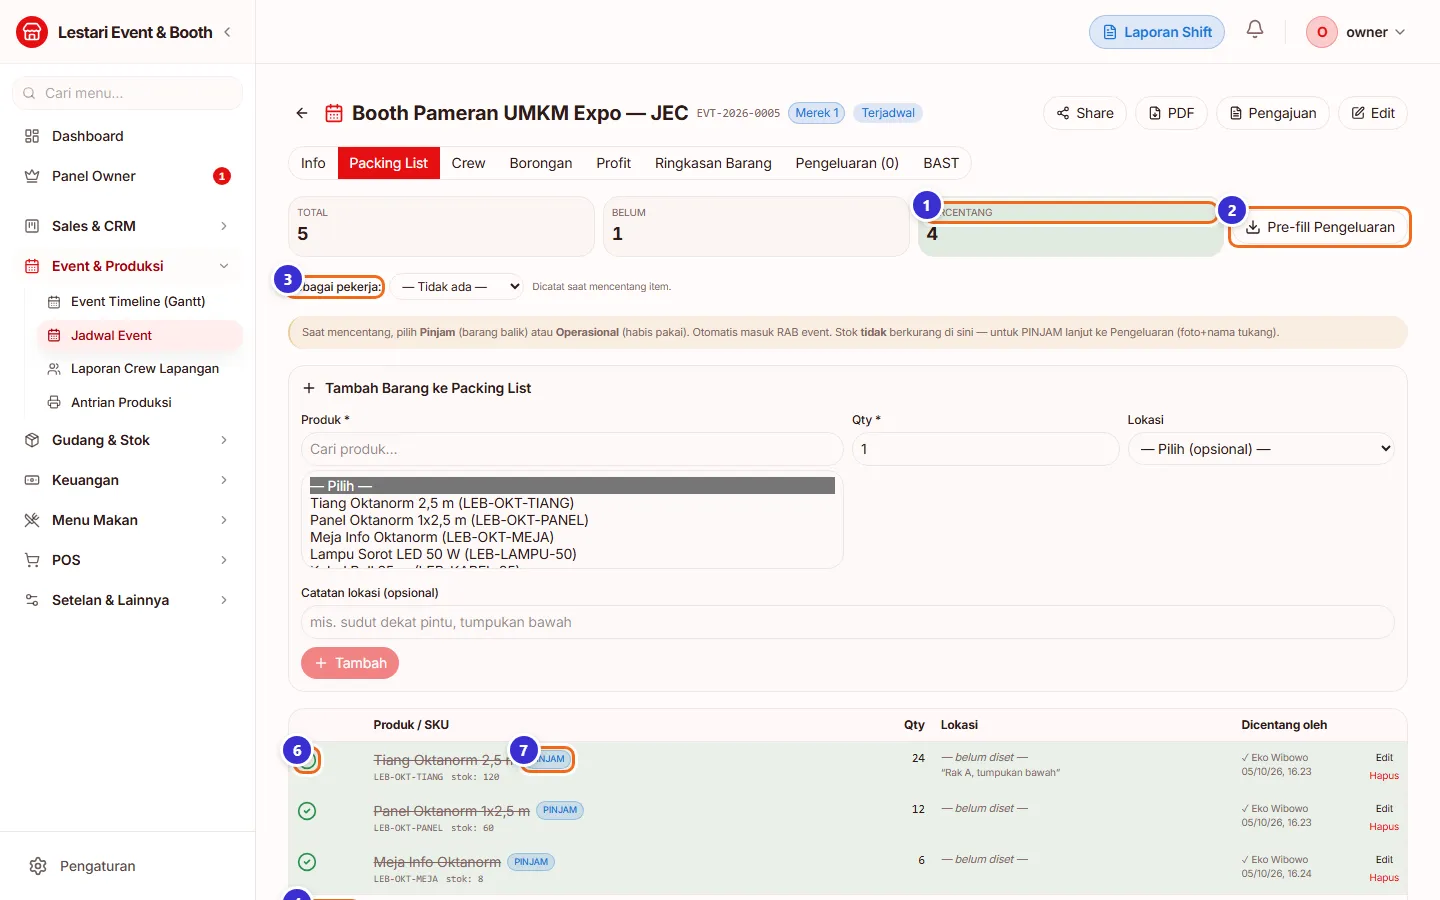
Task: Click the Pre-fill Pengeluaran button
Action: [x=1320, y=227]
